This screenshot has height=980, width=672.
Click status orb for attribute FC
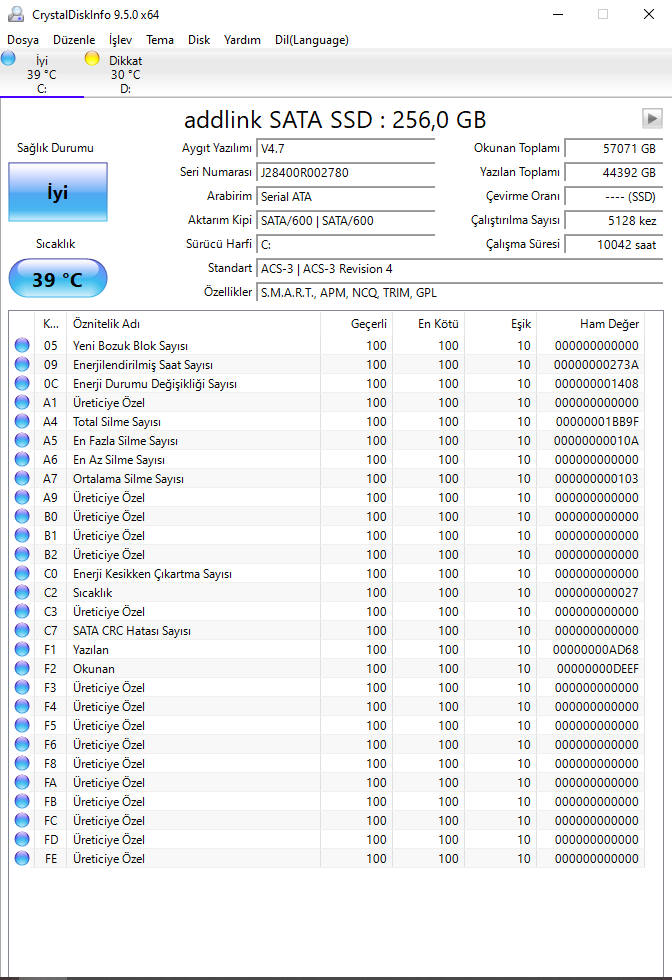click(x=22, y=820)
